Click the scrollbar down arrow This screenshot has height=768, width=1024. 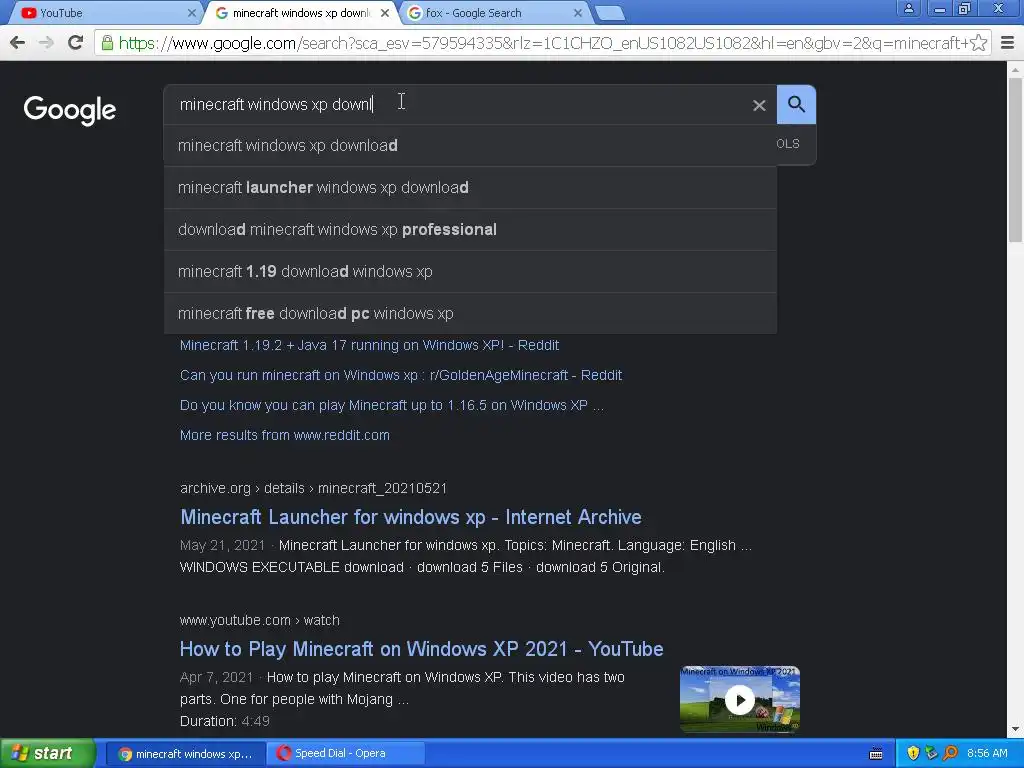point(1015,729)
